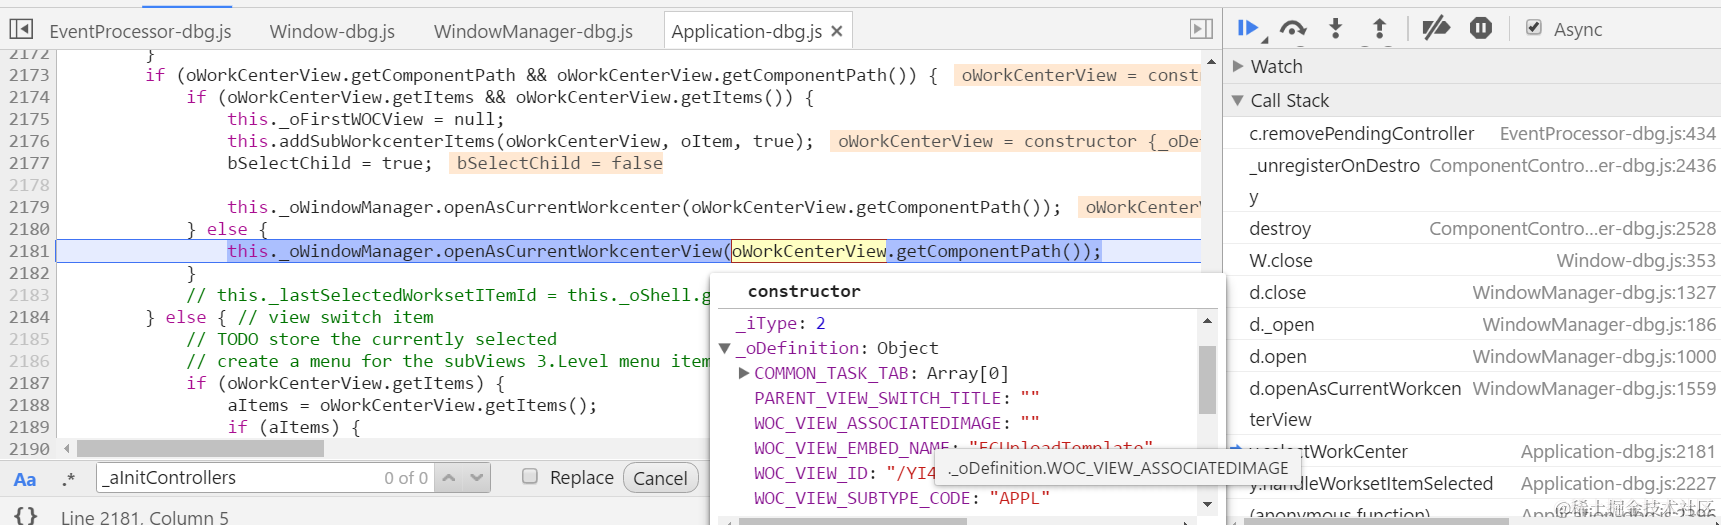Select d.close call stack frame
This screenshot has width=1721, height=525.
tap(1472, 293)
